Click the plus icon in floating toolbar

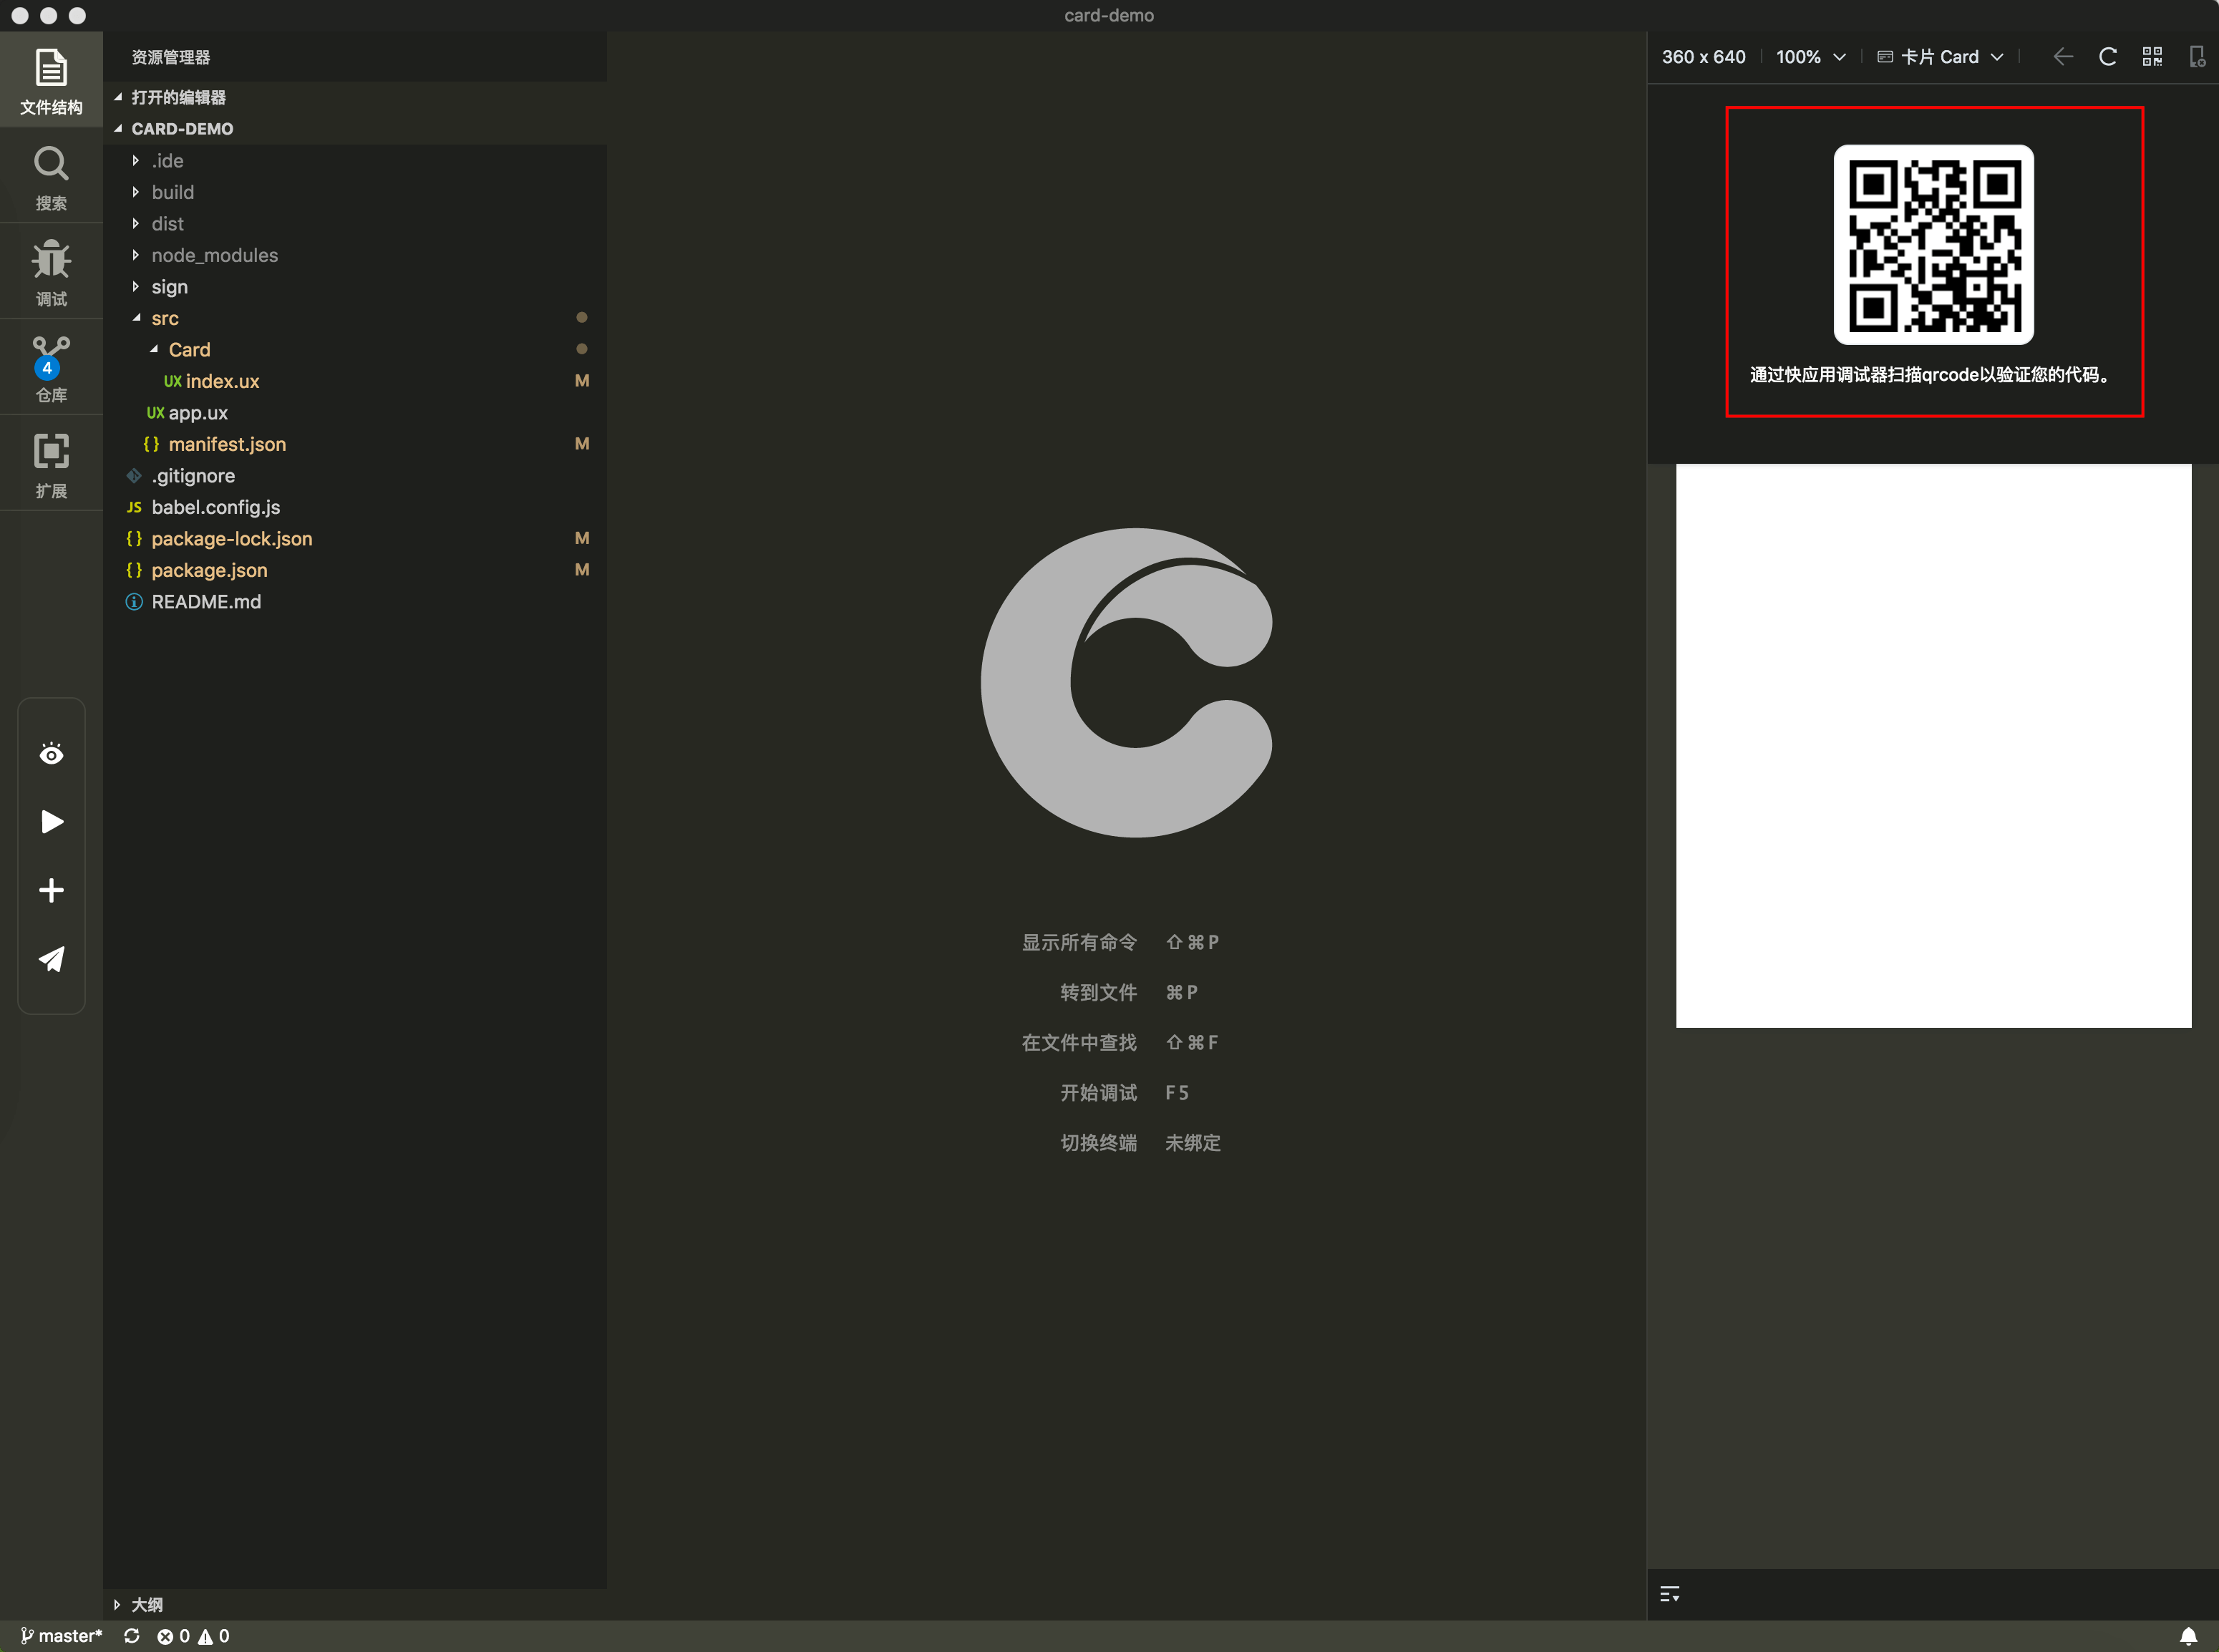(52, 890)
